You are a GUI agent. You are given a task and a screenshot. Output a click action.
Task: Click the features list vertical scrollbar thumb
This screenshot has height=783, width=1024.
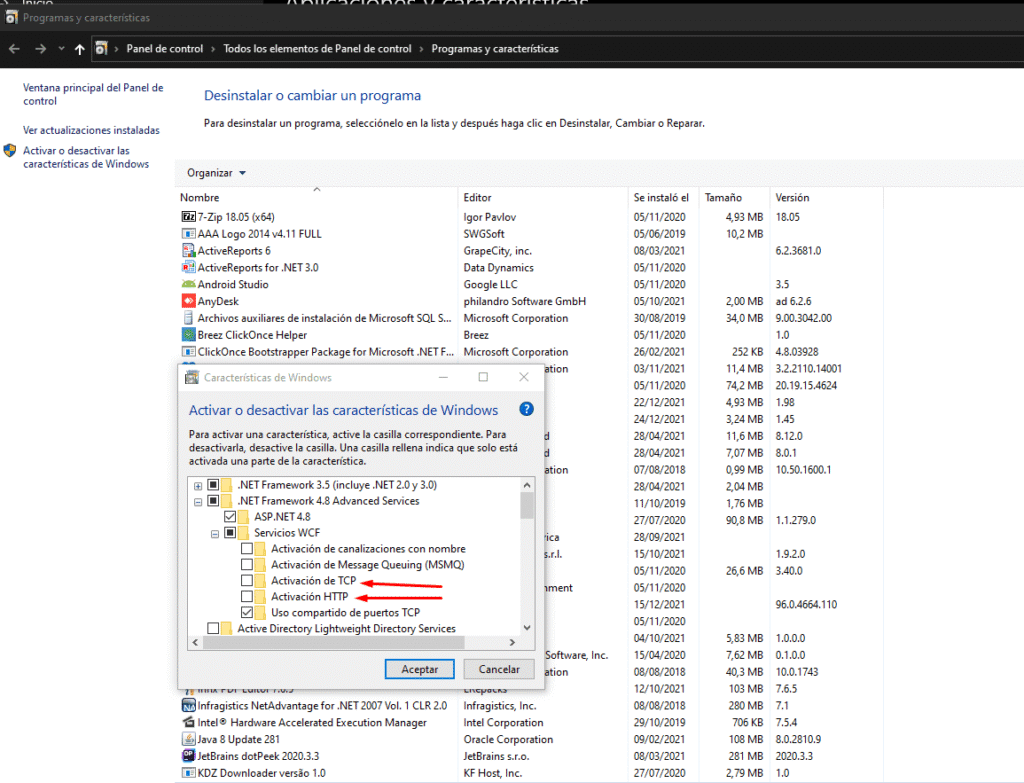[x=527, y=503]
